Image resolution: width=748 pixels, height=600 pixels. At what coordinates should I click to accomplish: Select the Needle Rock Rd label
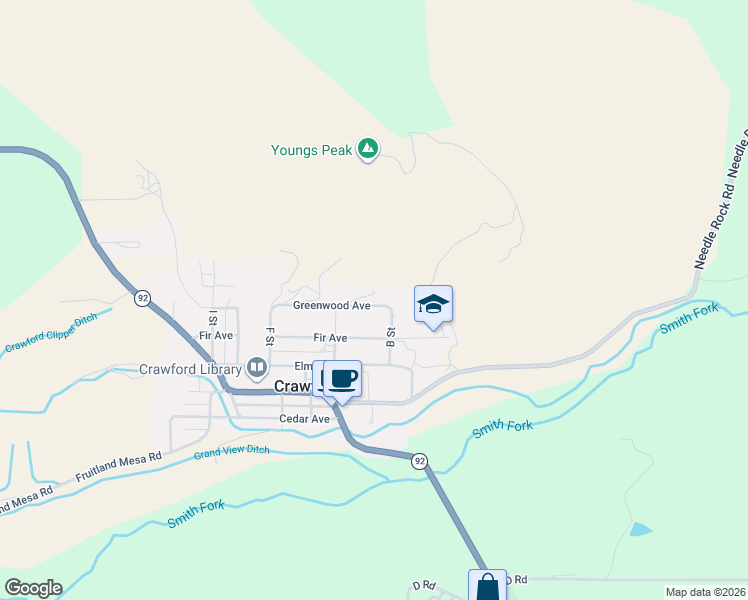coord(714,226)
